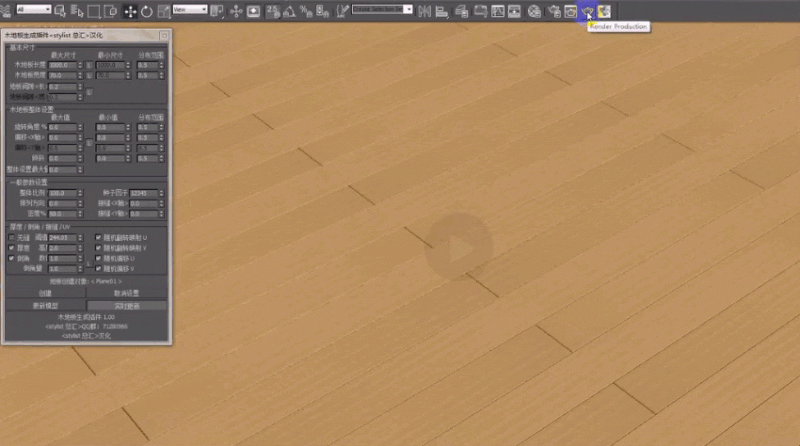Enable the 无缝 checkbox
The image size is (800, 446).
(x=11, y=238)
